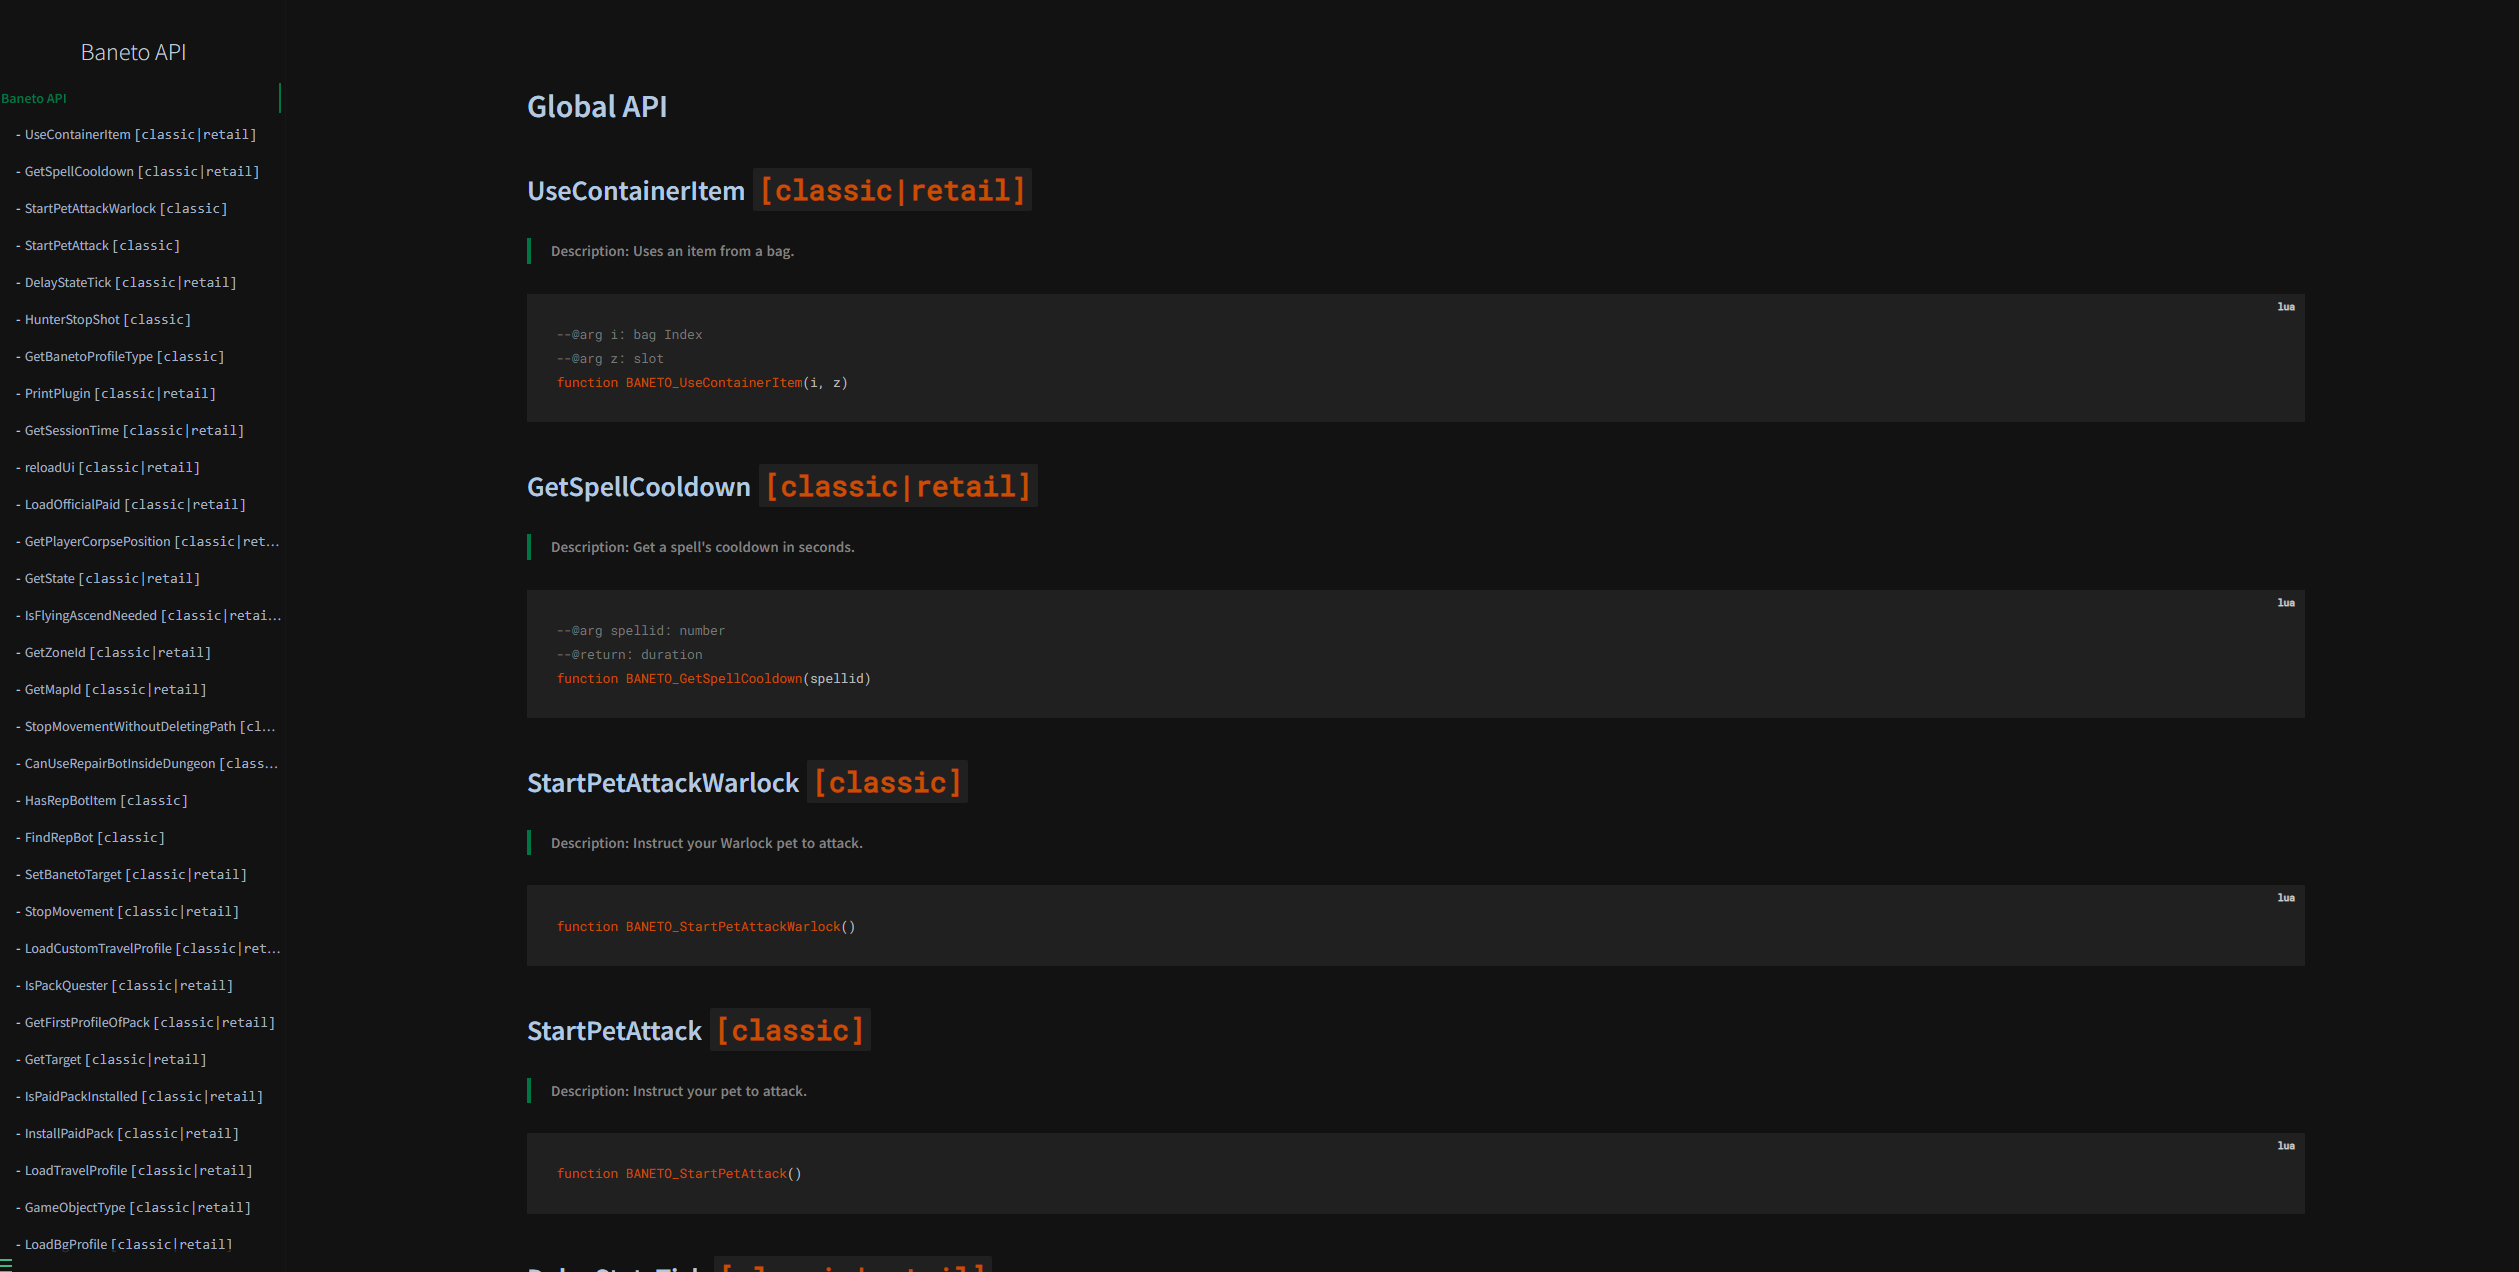Viewport: 2519px width, 1272px height.
Task: Click inside the BANETO_UseContainerItem code block
Action: coord(1415,358)
